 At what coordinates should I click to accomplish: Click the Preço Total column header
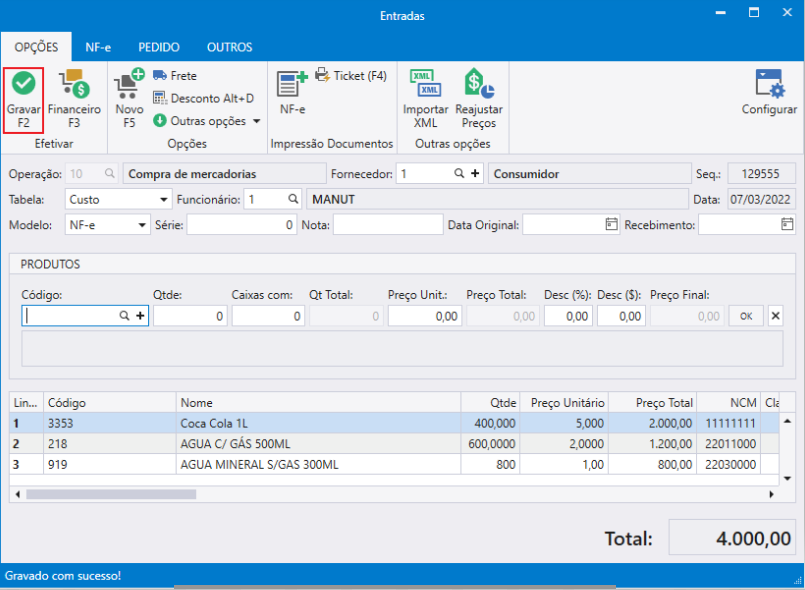tap(652, 403)
